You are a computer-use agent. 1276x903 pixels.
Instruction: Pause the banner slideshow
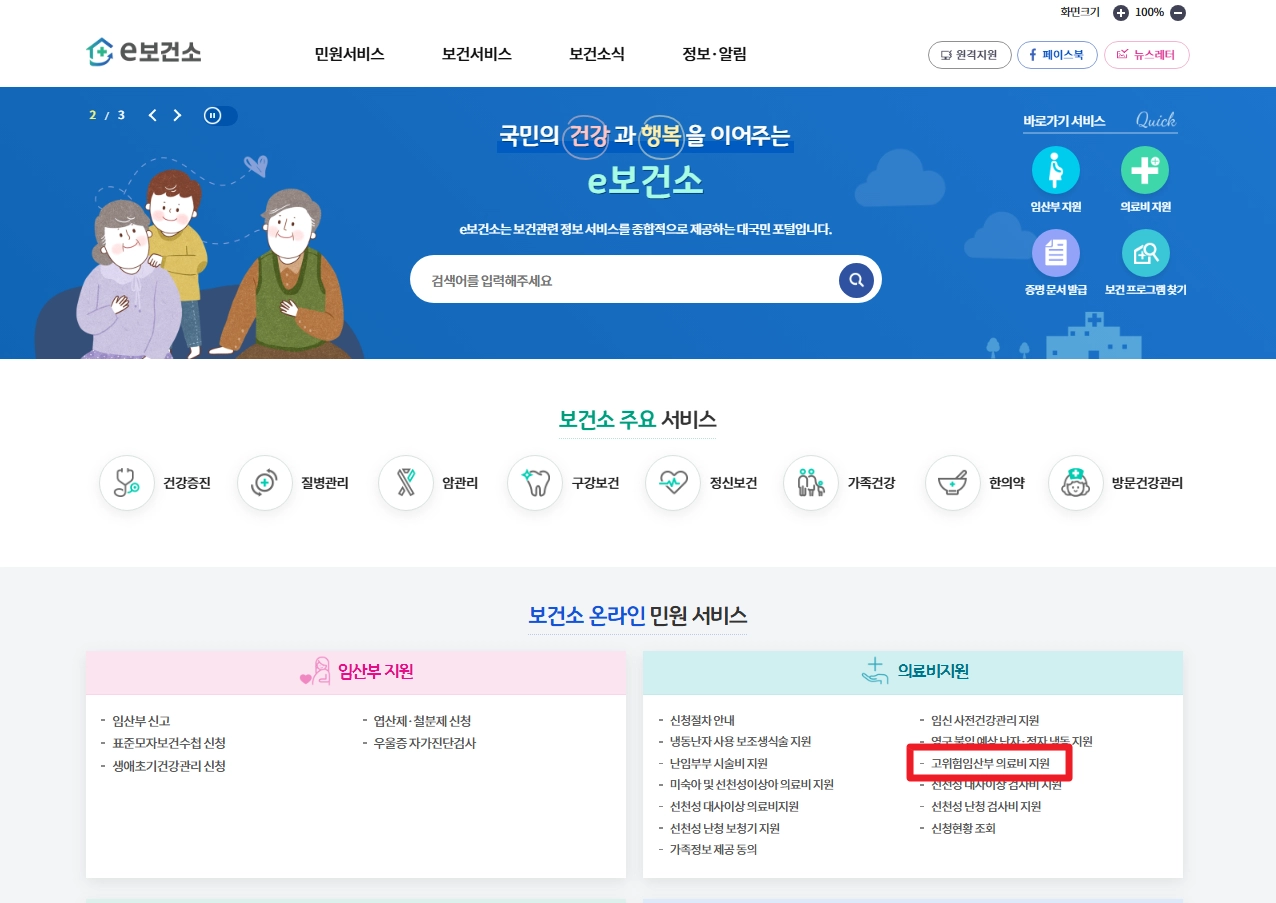tap(211, 116)
